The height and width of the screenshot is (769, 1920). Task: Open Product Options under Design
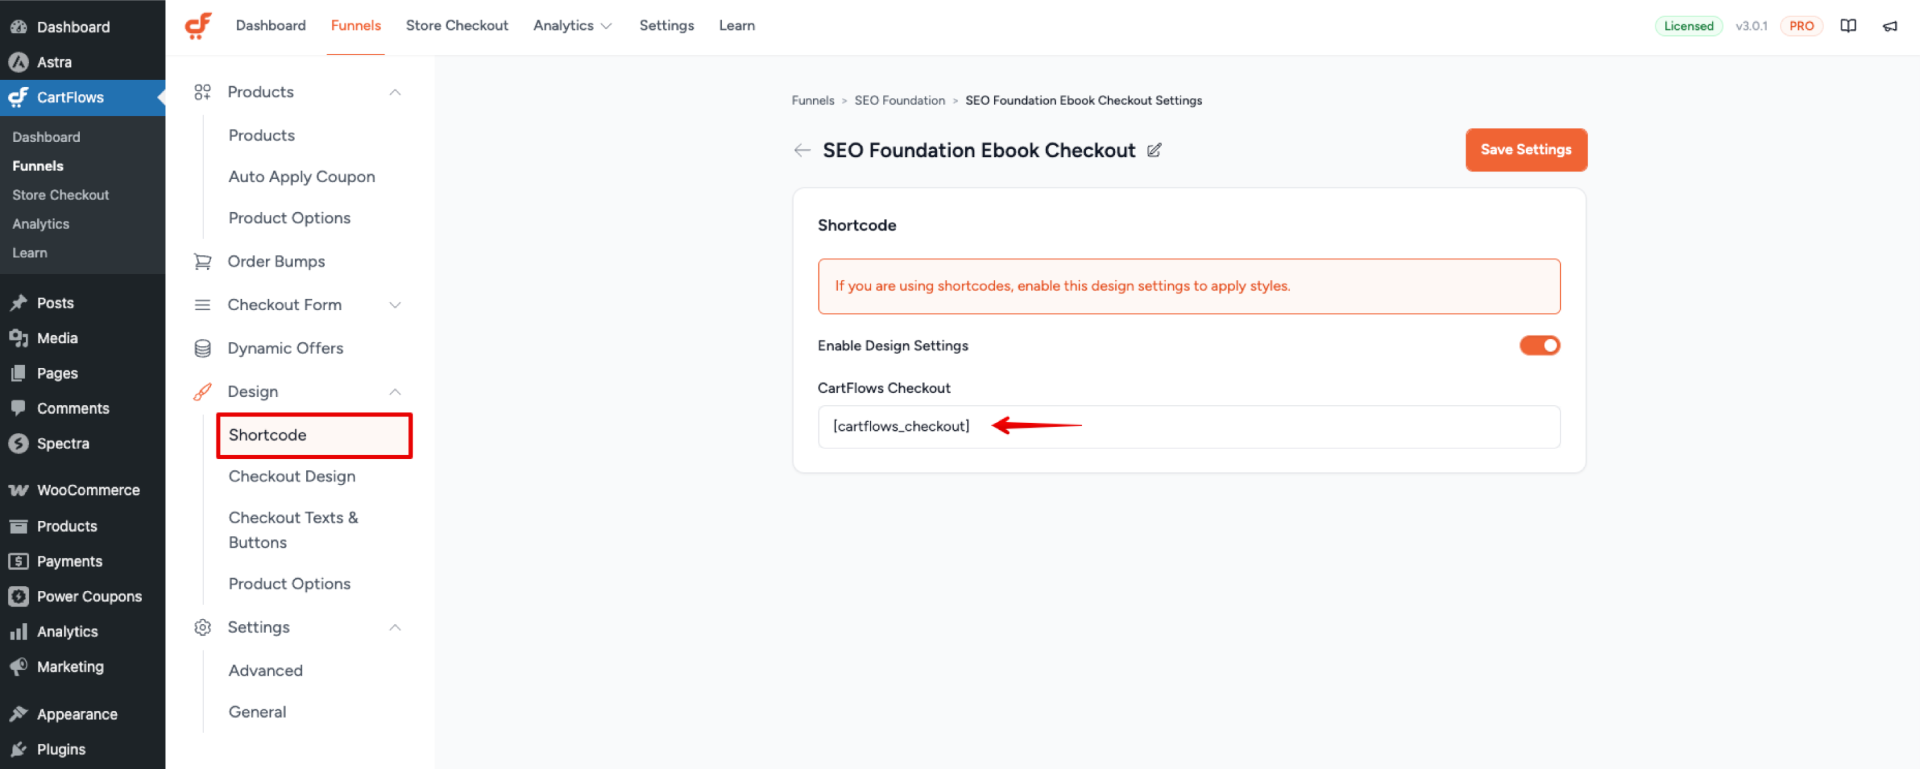pyautogui.click(x=290, y=584)
